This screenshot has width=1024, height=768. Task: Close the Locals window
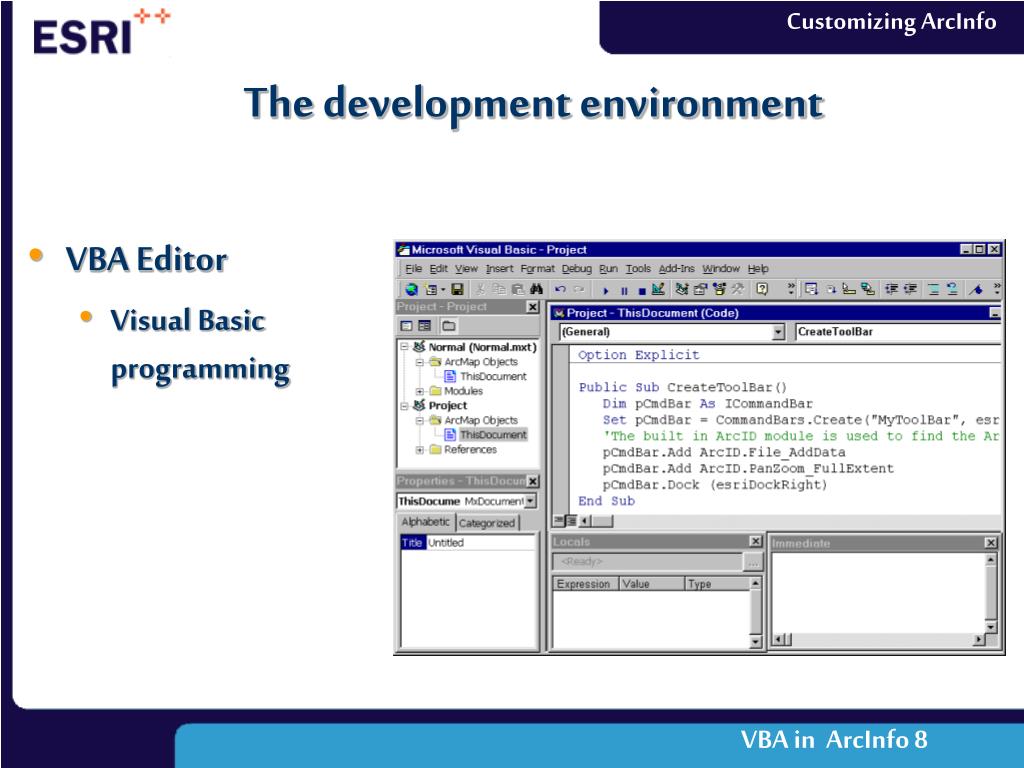point(756,541)
